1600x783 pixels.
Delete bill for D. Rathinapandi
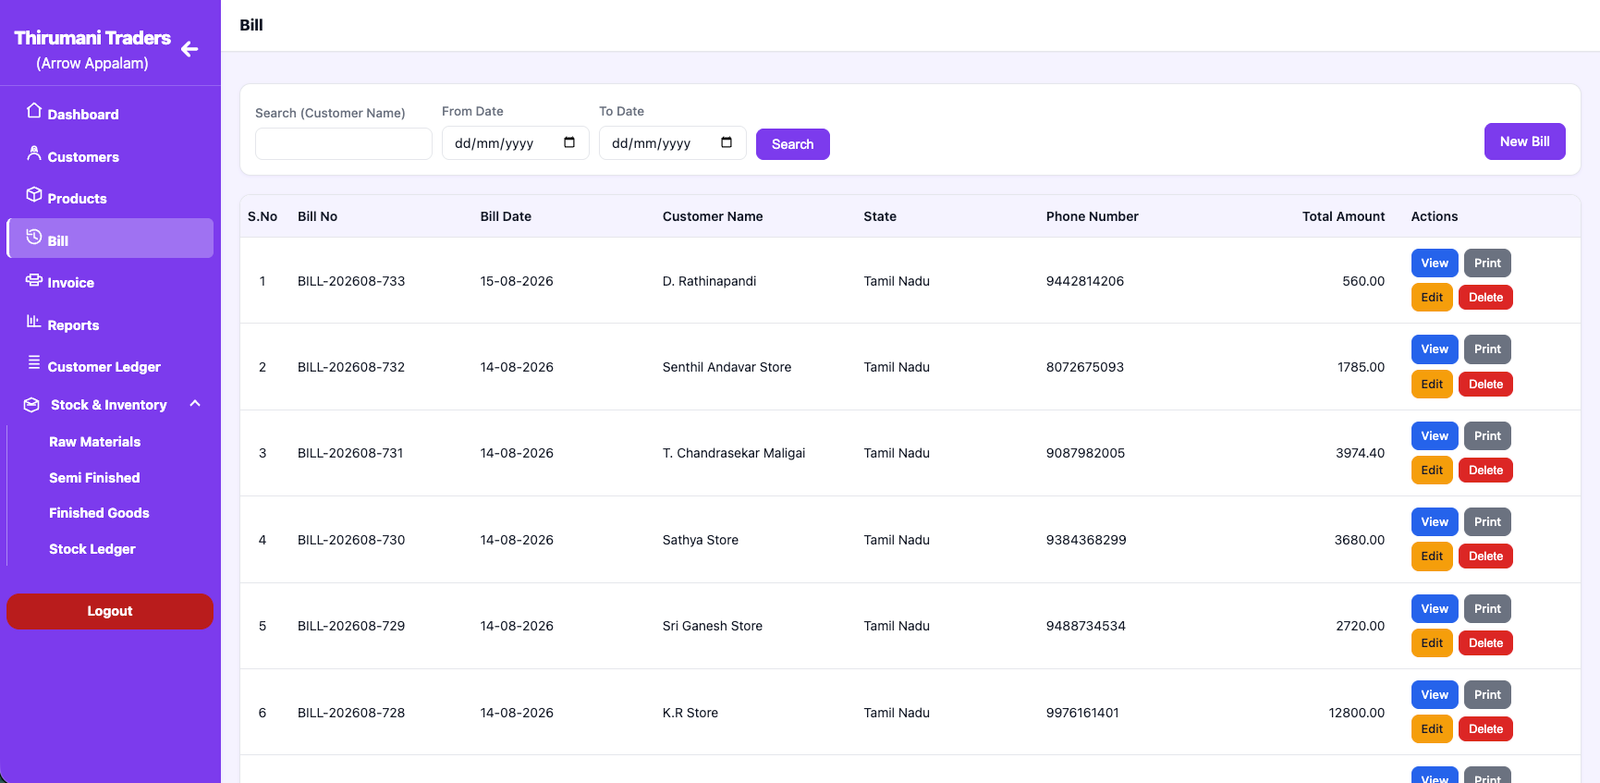click(1486, 297)
